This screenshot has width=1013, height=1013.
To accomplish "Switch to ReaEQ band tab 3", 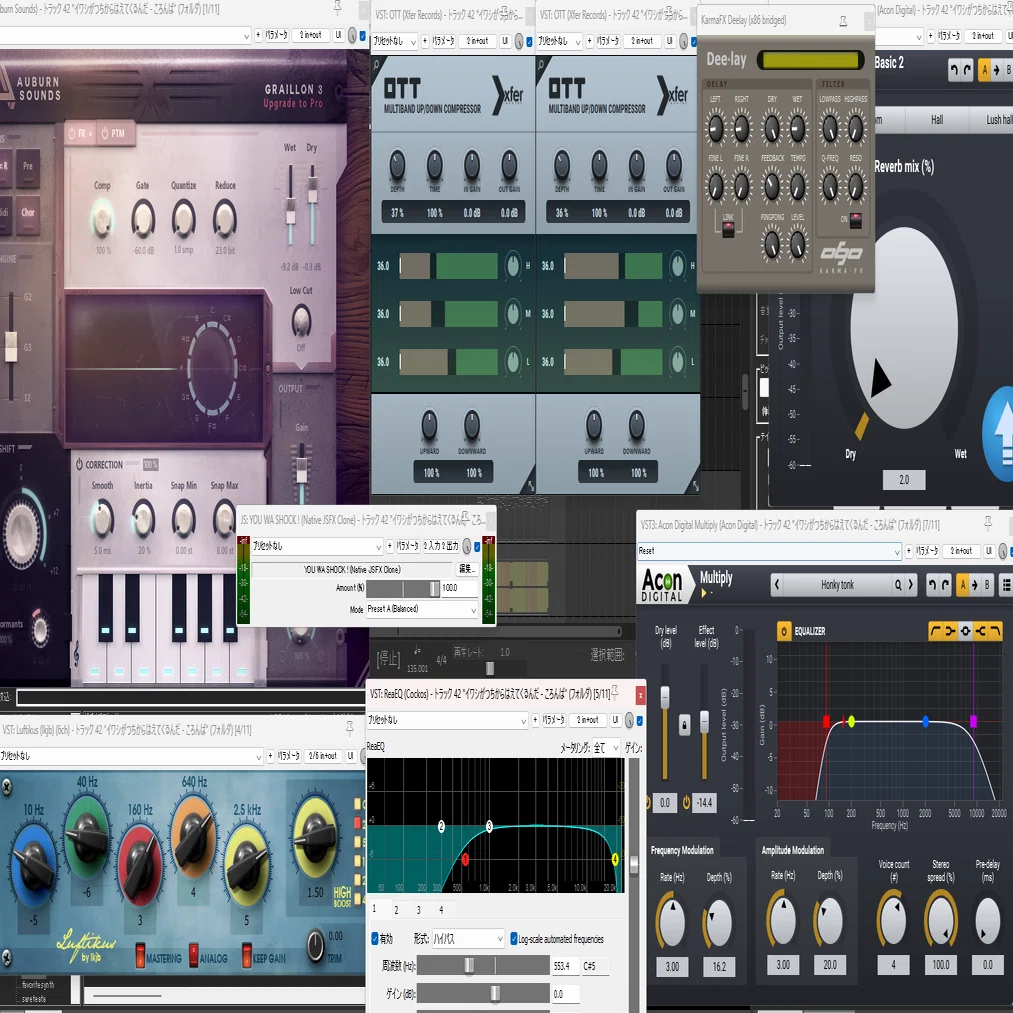I will click(x=419, y=910).
